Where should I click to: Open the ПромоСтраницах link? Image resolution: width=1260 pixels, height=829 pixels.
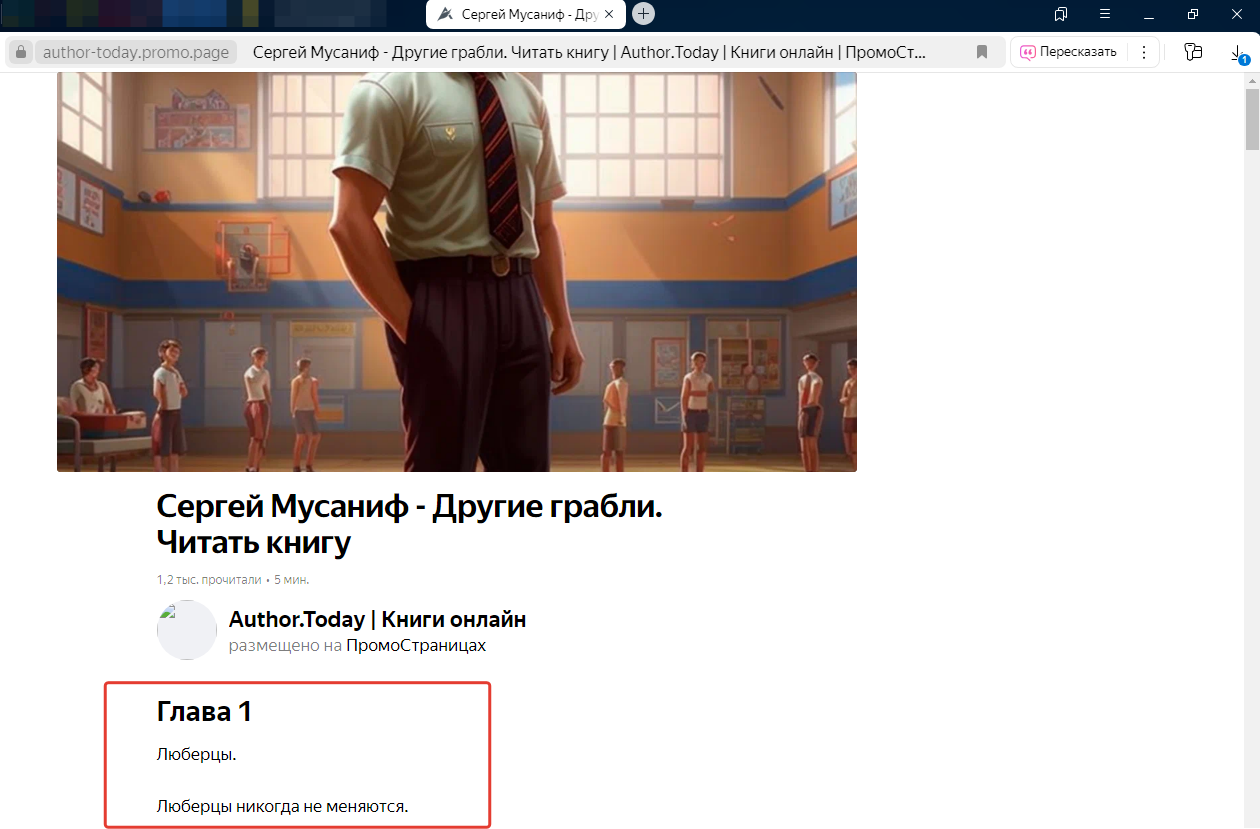[416, 645]
